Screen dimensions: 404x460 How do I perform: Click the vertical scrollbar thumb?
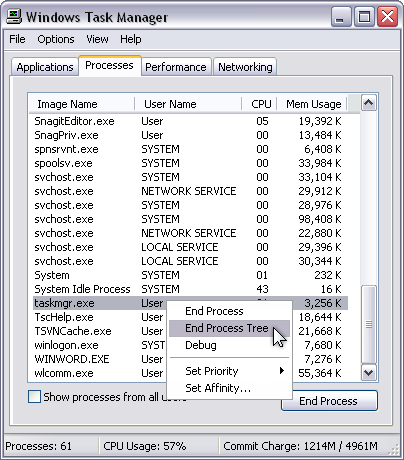coord(369,324)
